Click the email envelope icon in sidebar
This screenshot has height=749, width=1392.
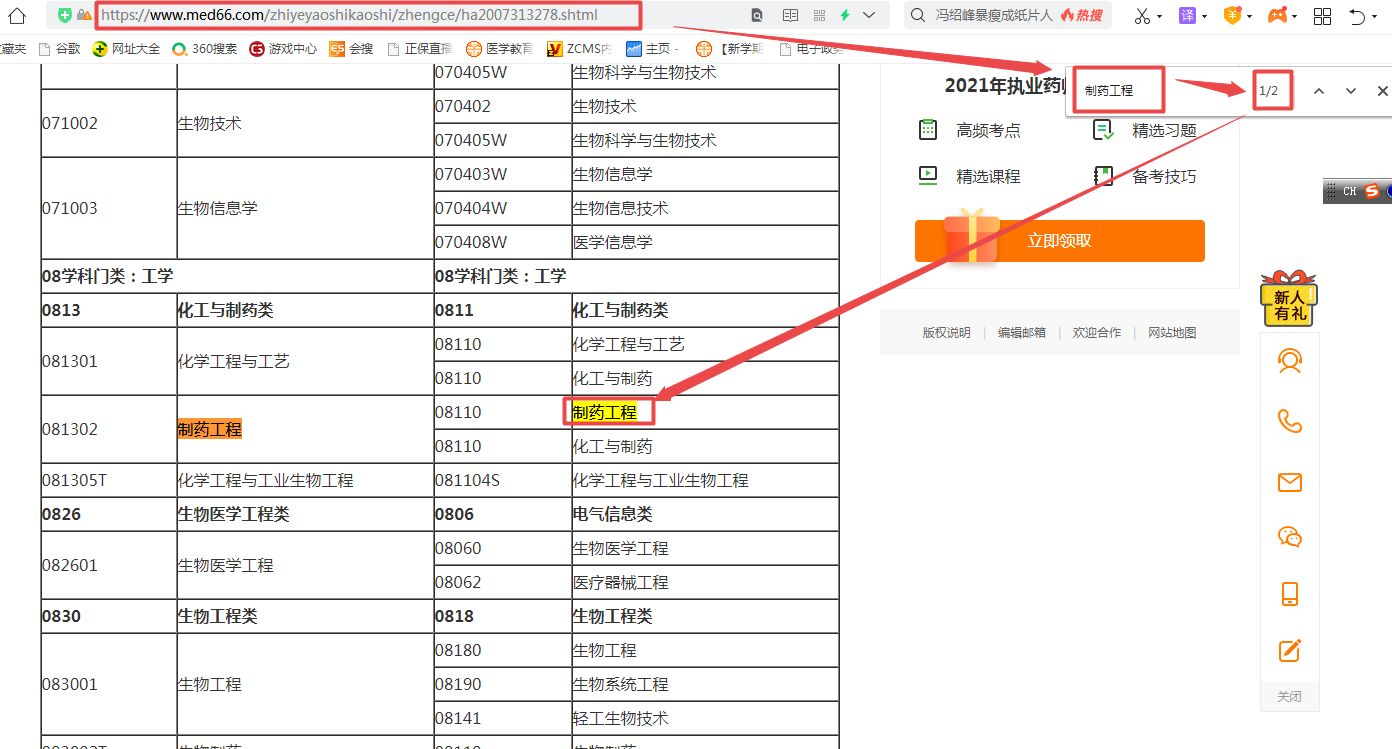pyautogui.click(x=1289, y=483)
